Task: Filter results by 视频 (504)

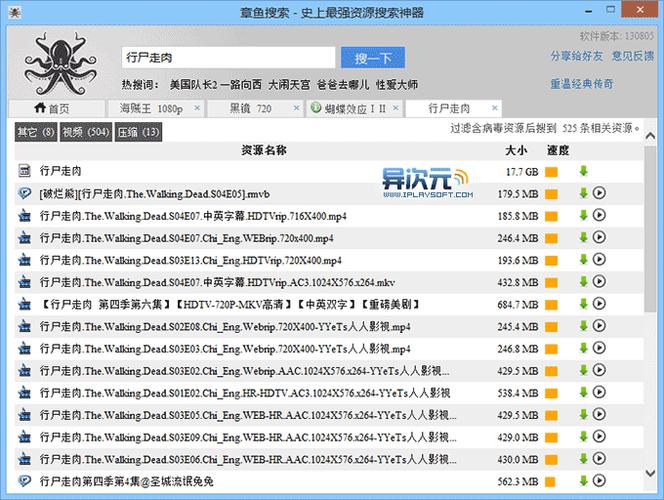Action: (86, 132)
